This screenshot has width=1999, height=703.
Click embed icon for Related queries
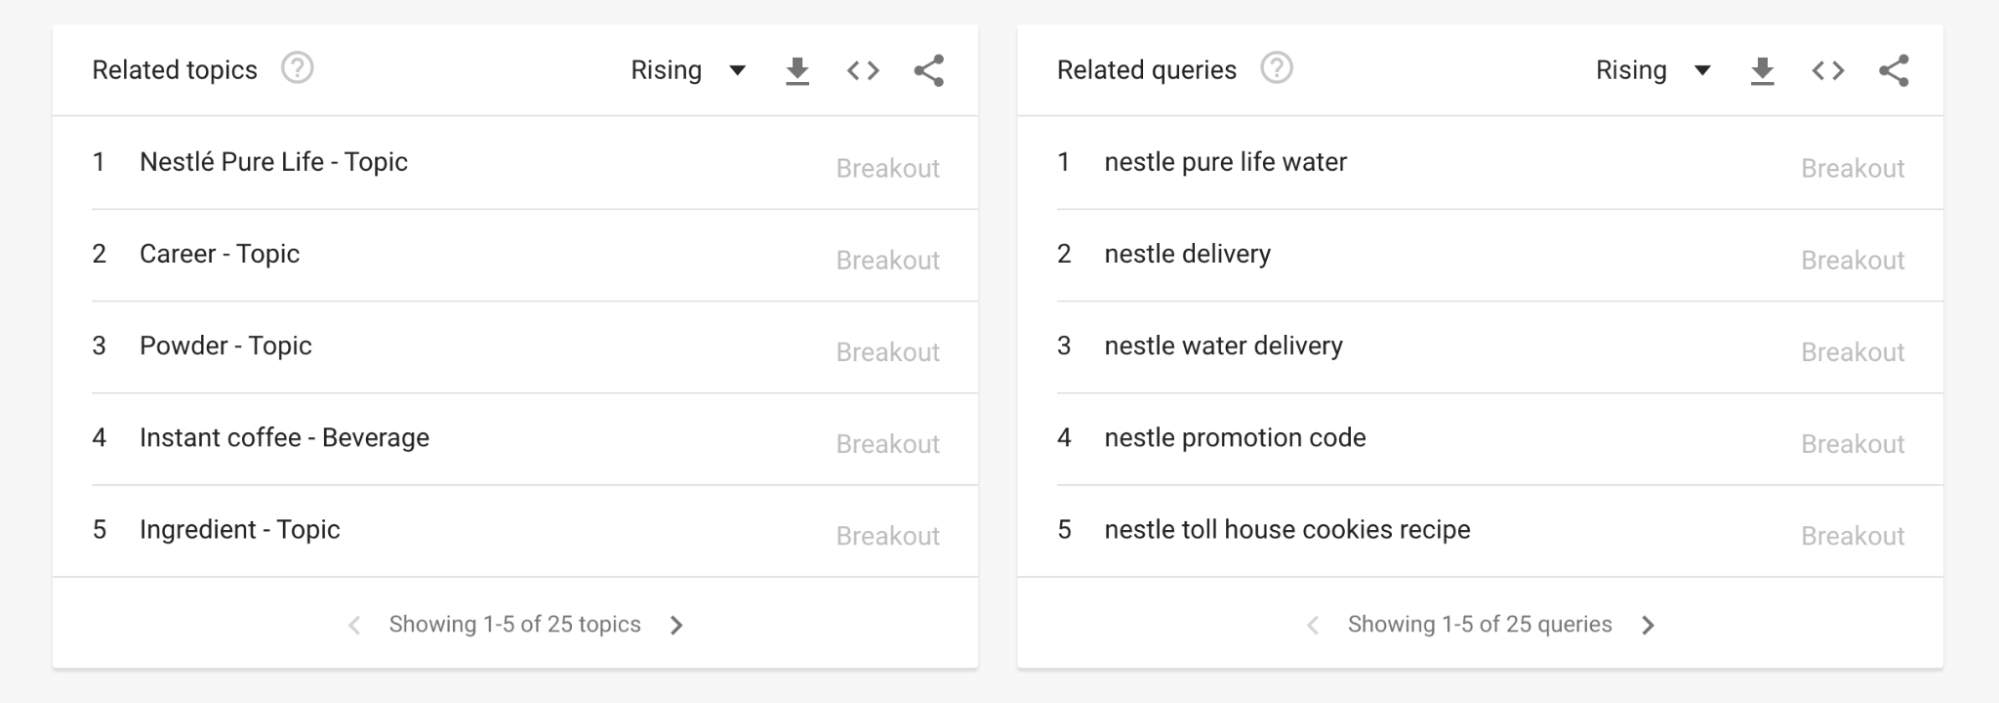1828,71
